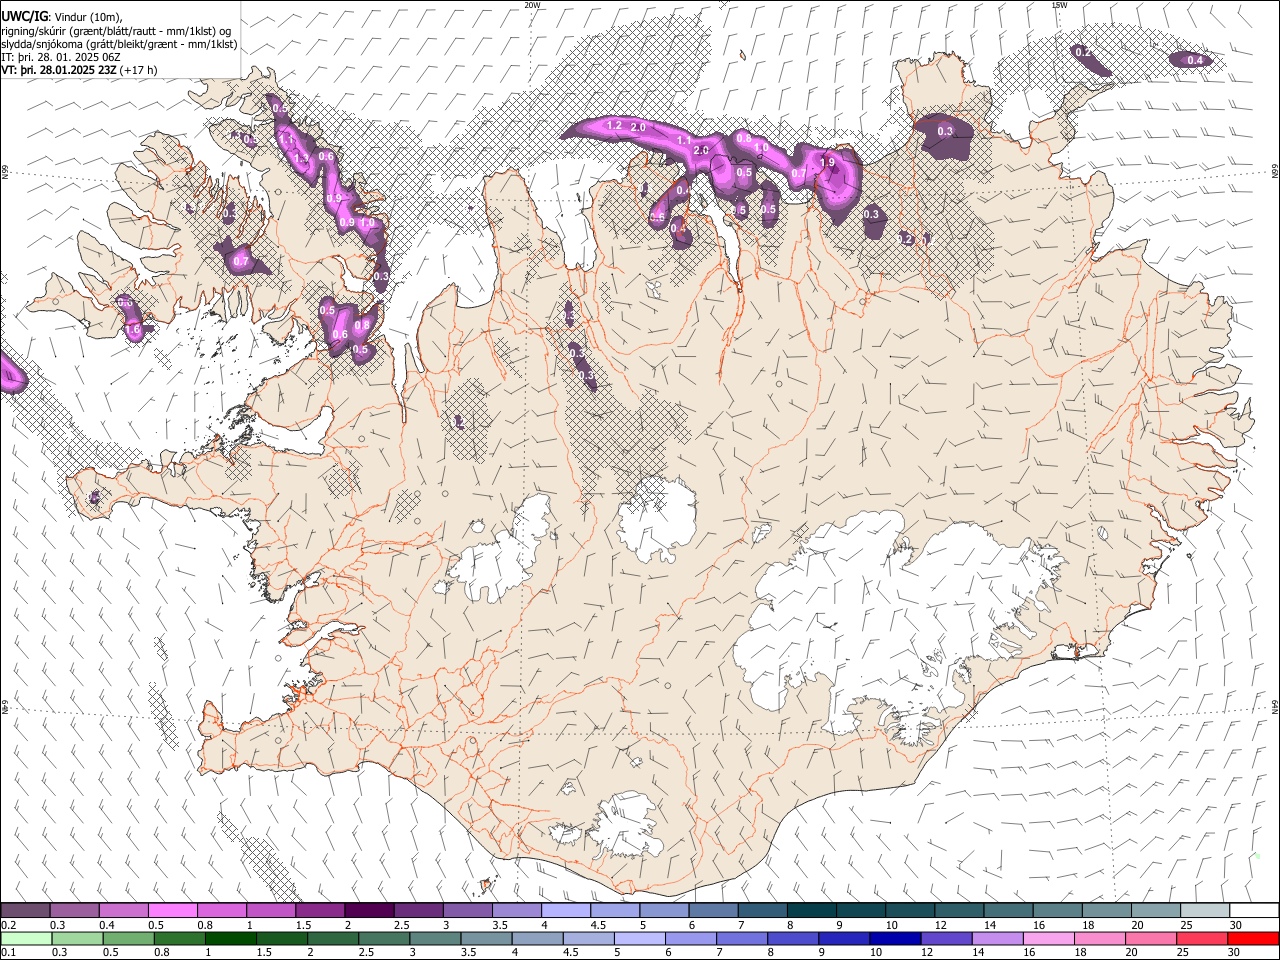Click the darkest purple 2–2.5 upper legend swatch
This screenshot has height=960, width=1280.
369,910
